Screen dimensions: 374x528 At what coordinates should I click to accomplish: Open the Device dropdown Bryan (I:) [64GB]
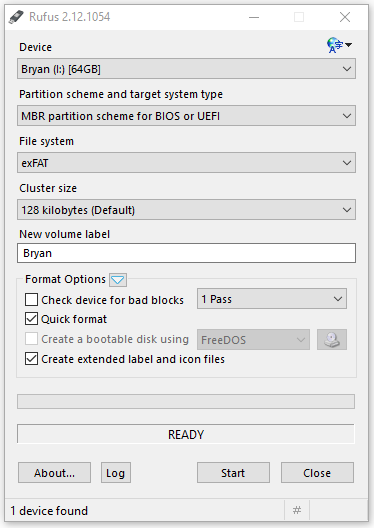point(186,69)
